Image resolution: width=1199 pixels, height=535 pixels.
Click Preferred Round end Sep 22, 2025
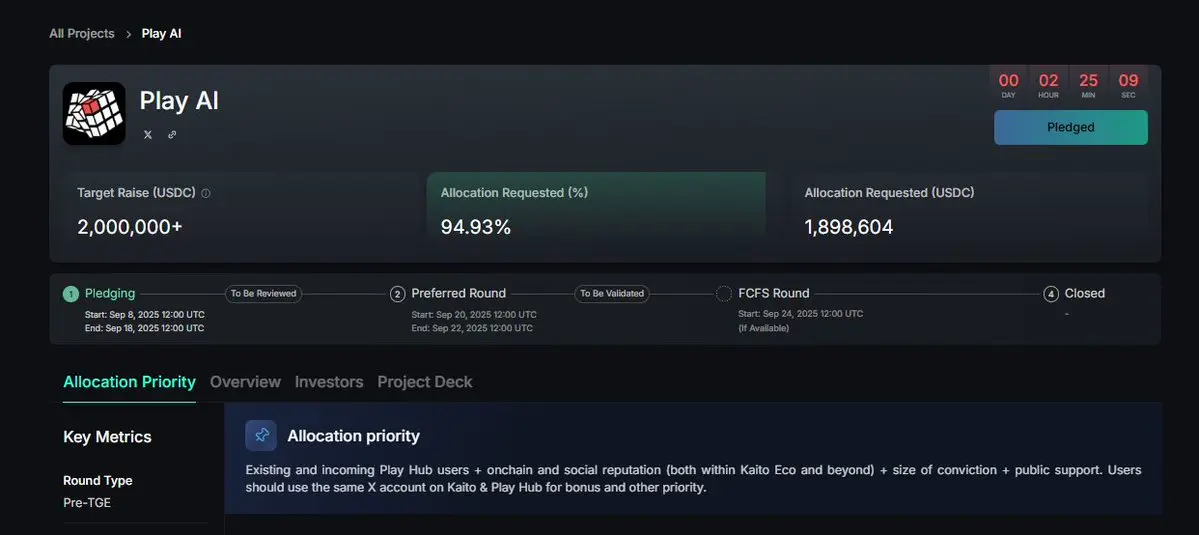473,329
